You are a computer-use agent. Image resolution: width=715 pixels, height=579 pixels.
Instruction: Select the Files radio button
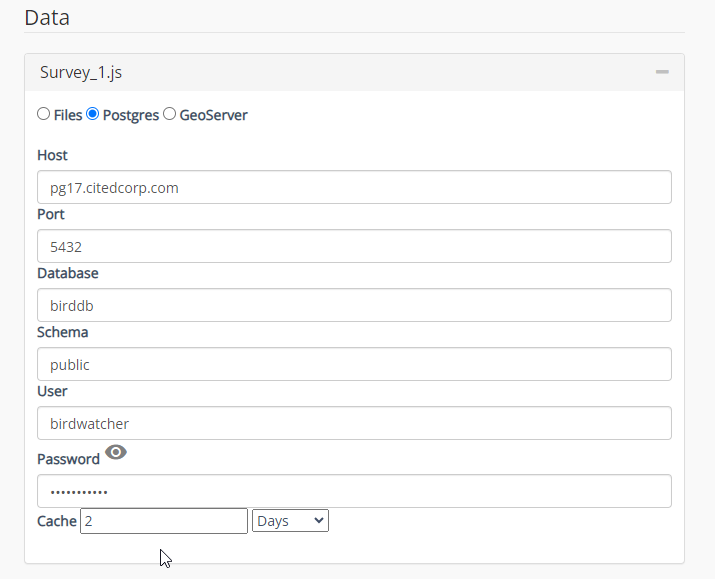pyautogui.click(x=44, y=114)
